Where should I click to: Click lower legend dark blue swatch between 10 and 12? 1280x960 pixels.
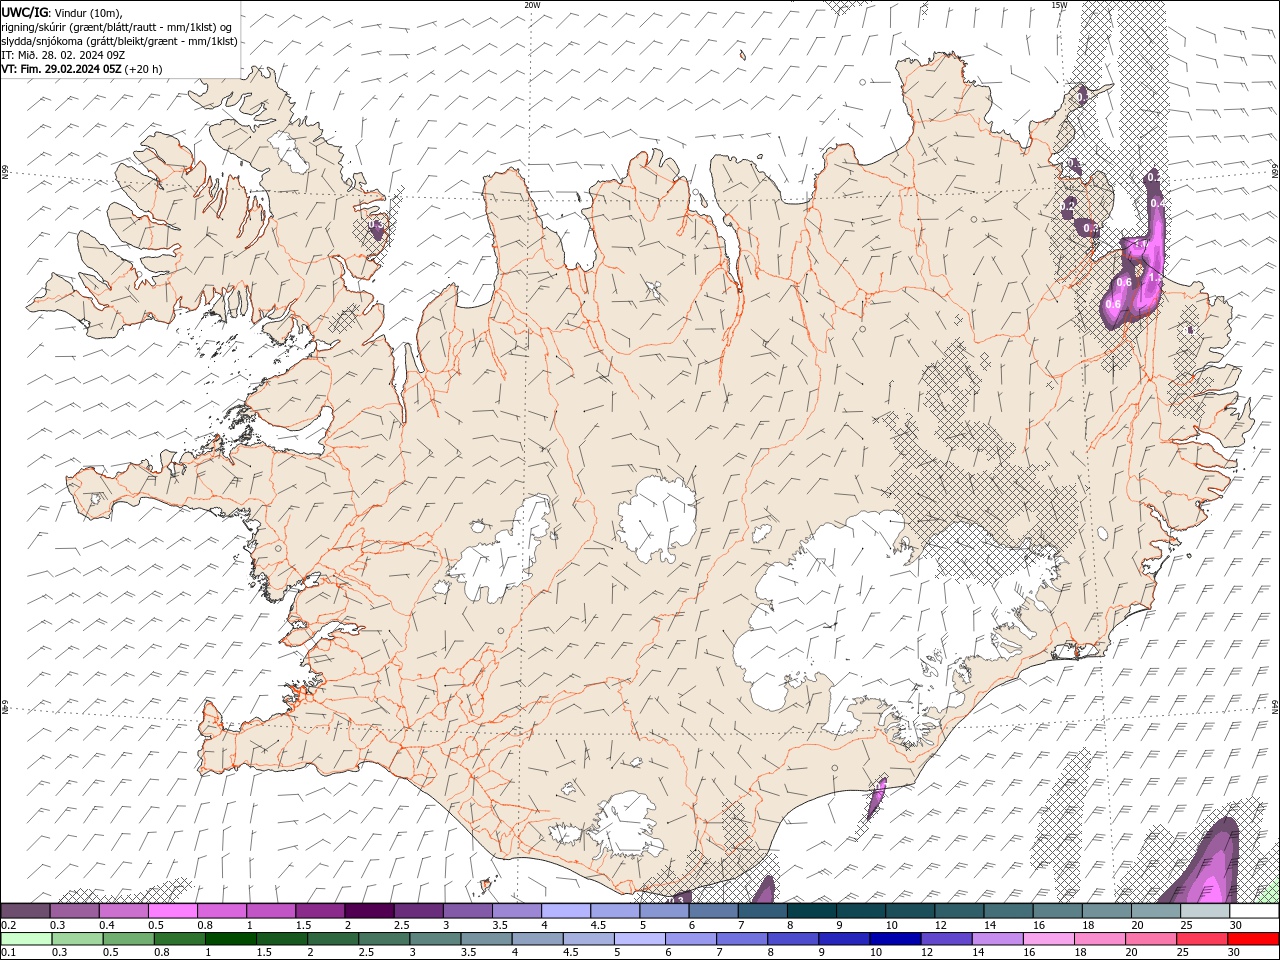point(896,939)
